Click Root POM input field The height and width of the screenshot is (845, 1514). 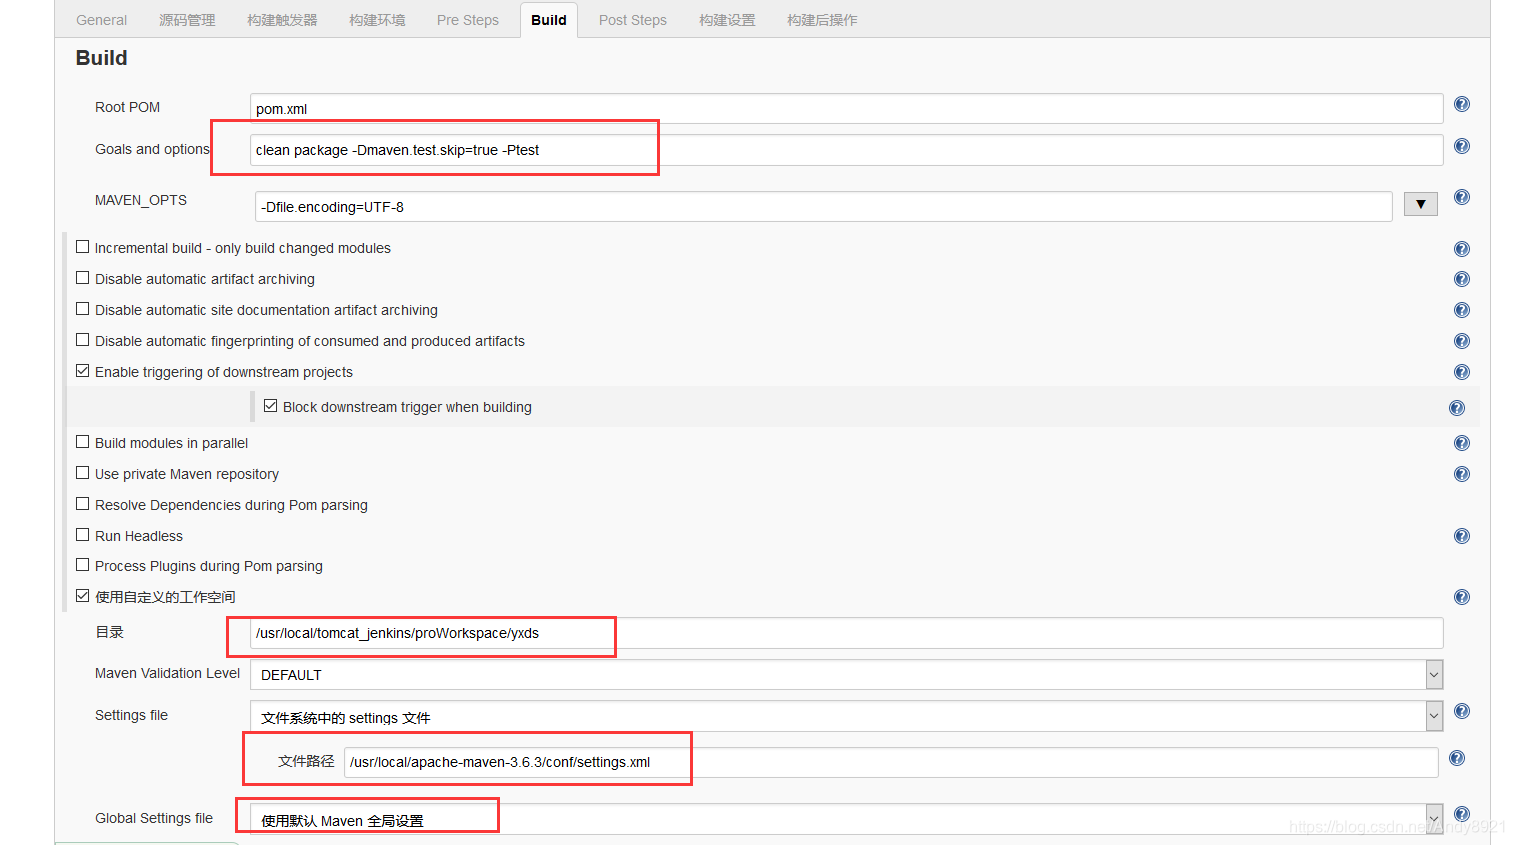point(846,108)
